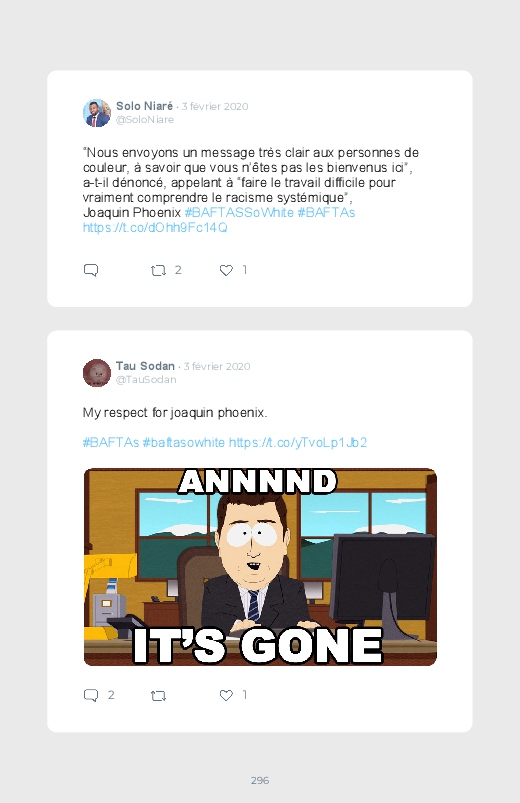Open the #BAFTASSoWhite hashtag link
This screenshot has height=803, width=520.
(239, 213)
